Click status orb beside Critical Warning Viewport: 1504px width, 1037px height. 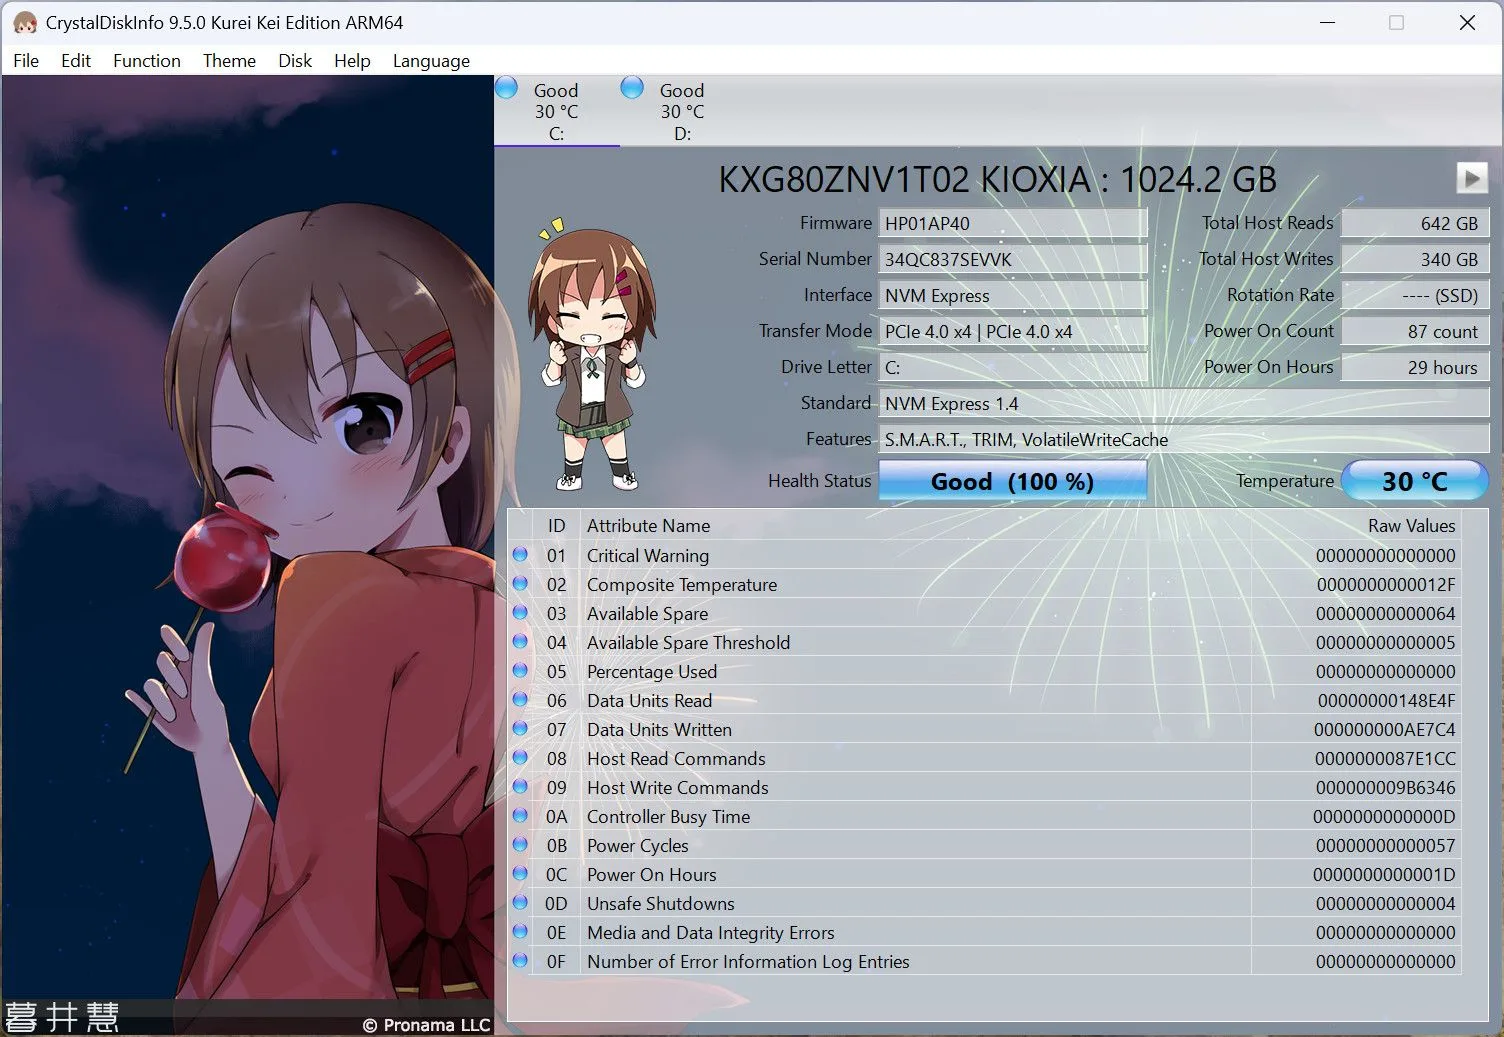point(520,554)
